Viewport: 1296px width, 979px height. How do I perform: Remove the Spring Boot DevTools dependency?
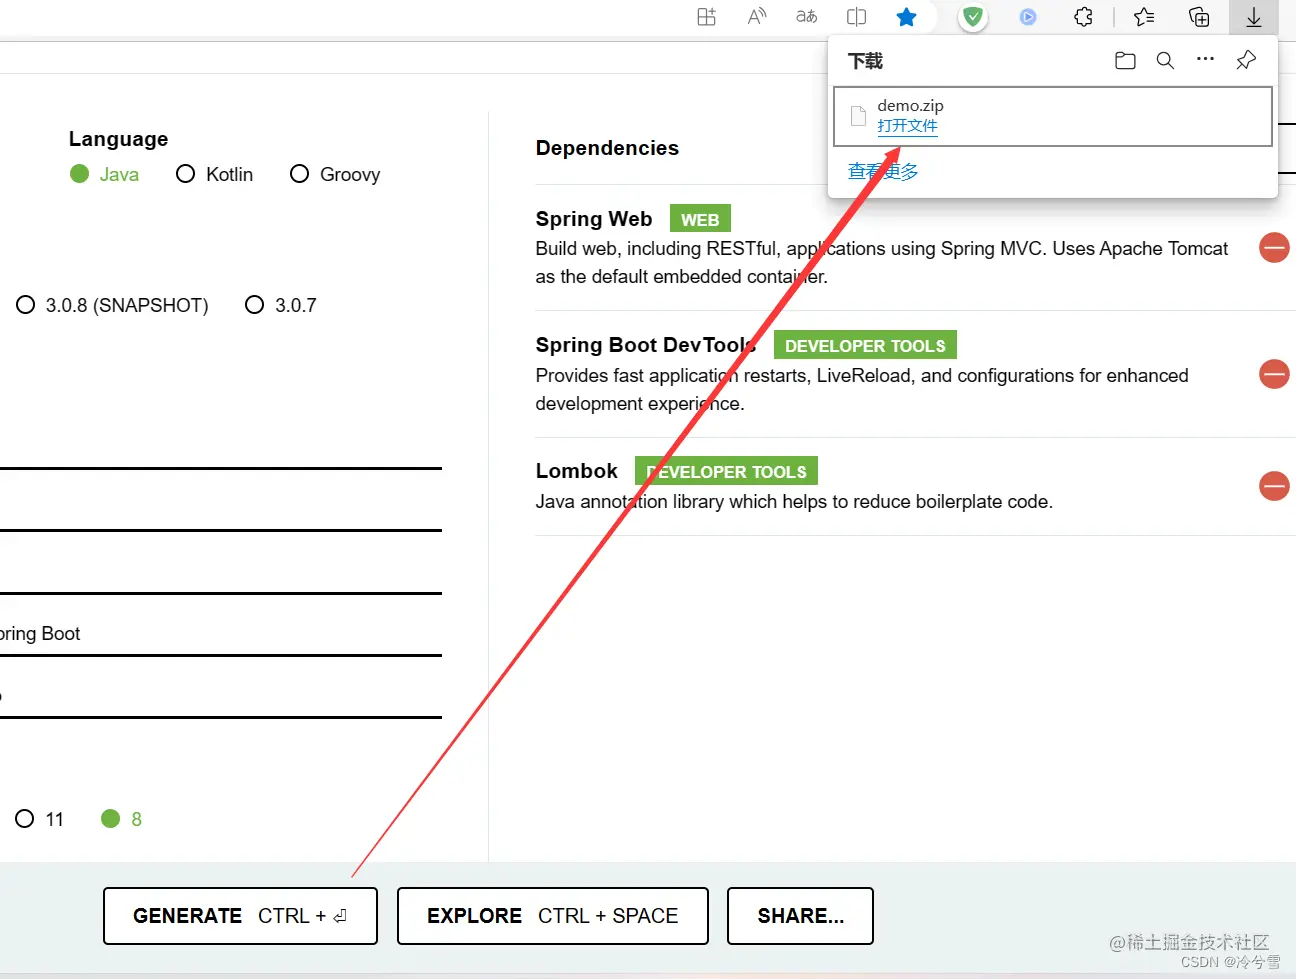(1274, 374)
